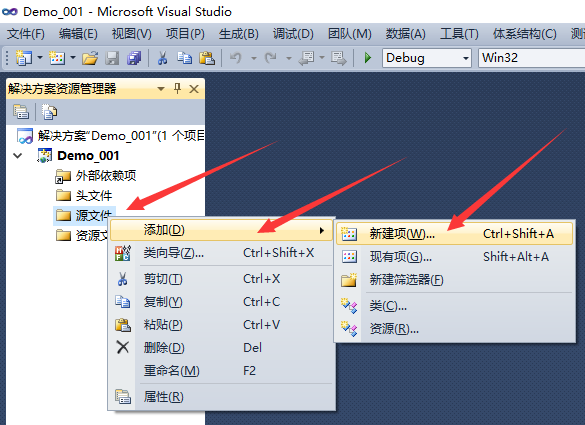Screen dimensions: 585x425
Task: Collapse the Demo_001 project node
Action: (18, 155)
